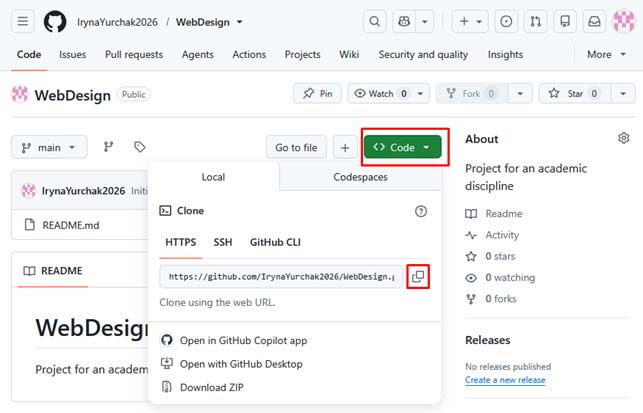Screen dimensions: 643x413
Task: Click the clone URL text field
Action: pos(281,277)
